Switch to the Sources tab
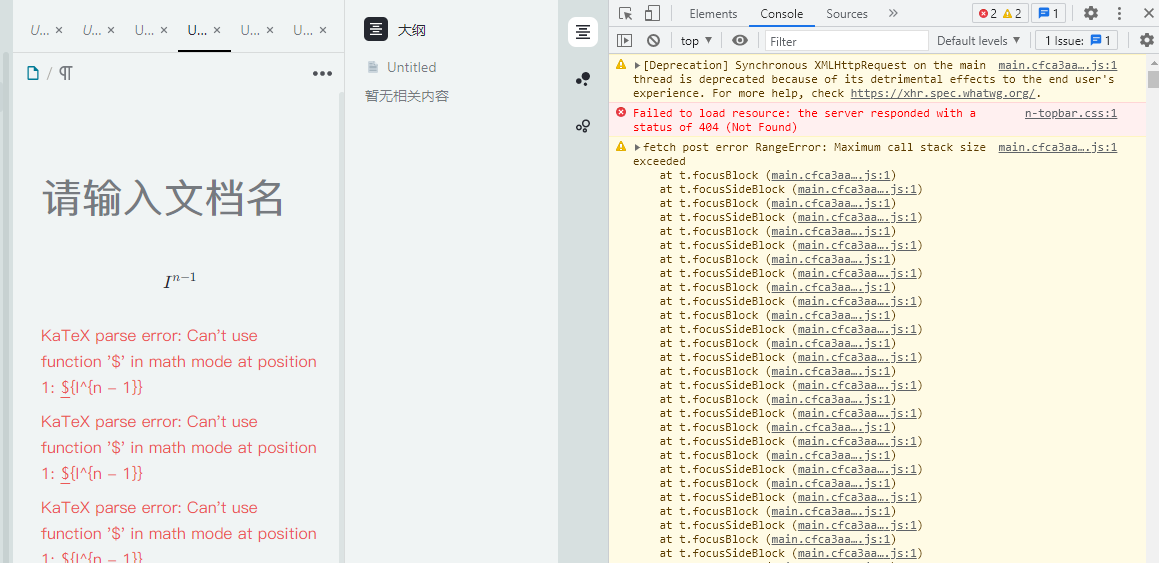Screen dimensions: 1159x563 846,13
